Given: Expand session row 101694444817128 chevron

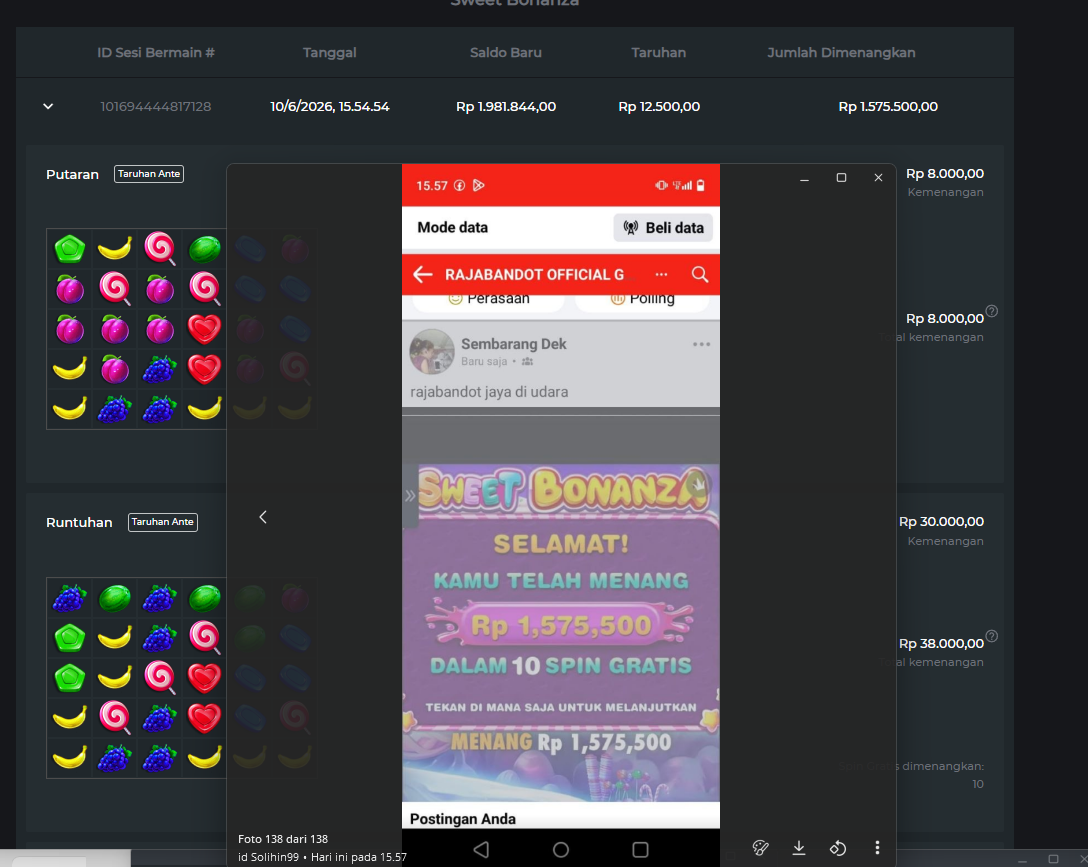Looking at the screenshot, I should (48, 106).
